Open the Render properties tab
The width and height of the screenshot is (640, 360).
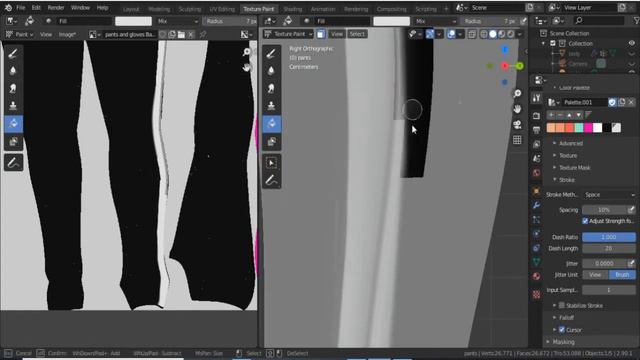(x=536, y=116)
